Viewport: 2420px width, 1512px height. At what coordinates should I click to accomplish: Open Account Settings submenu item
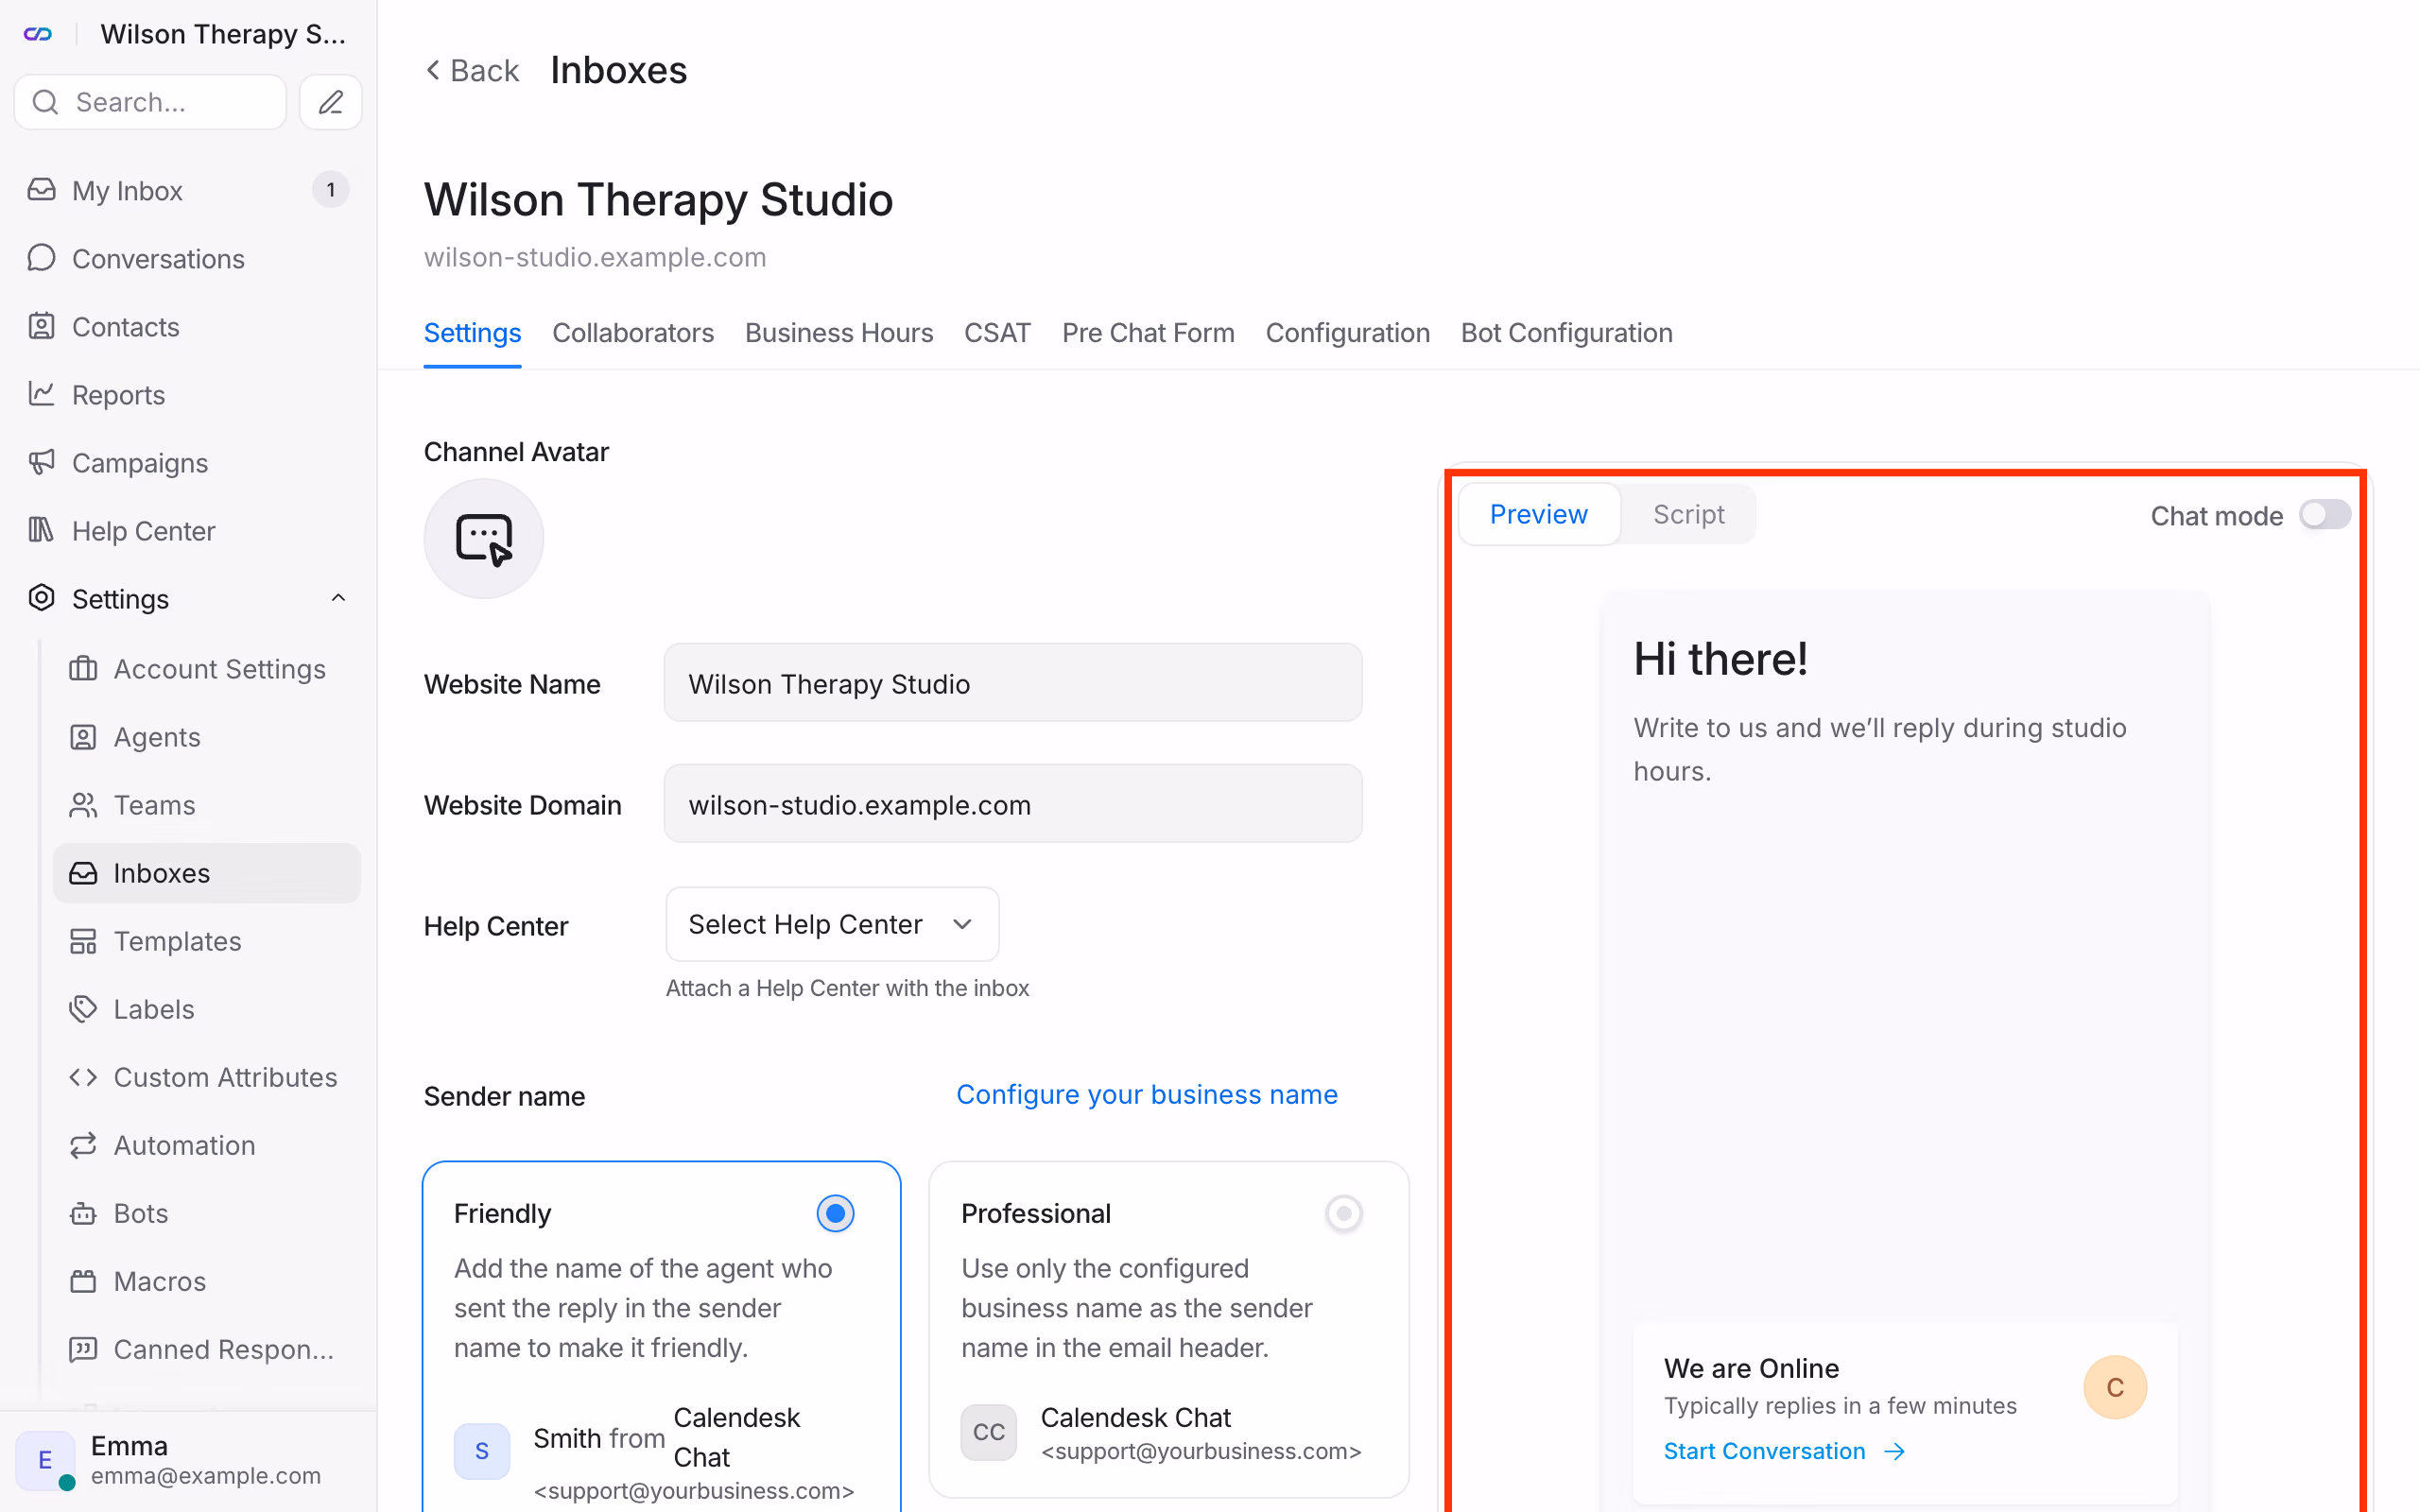207,668
